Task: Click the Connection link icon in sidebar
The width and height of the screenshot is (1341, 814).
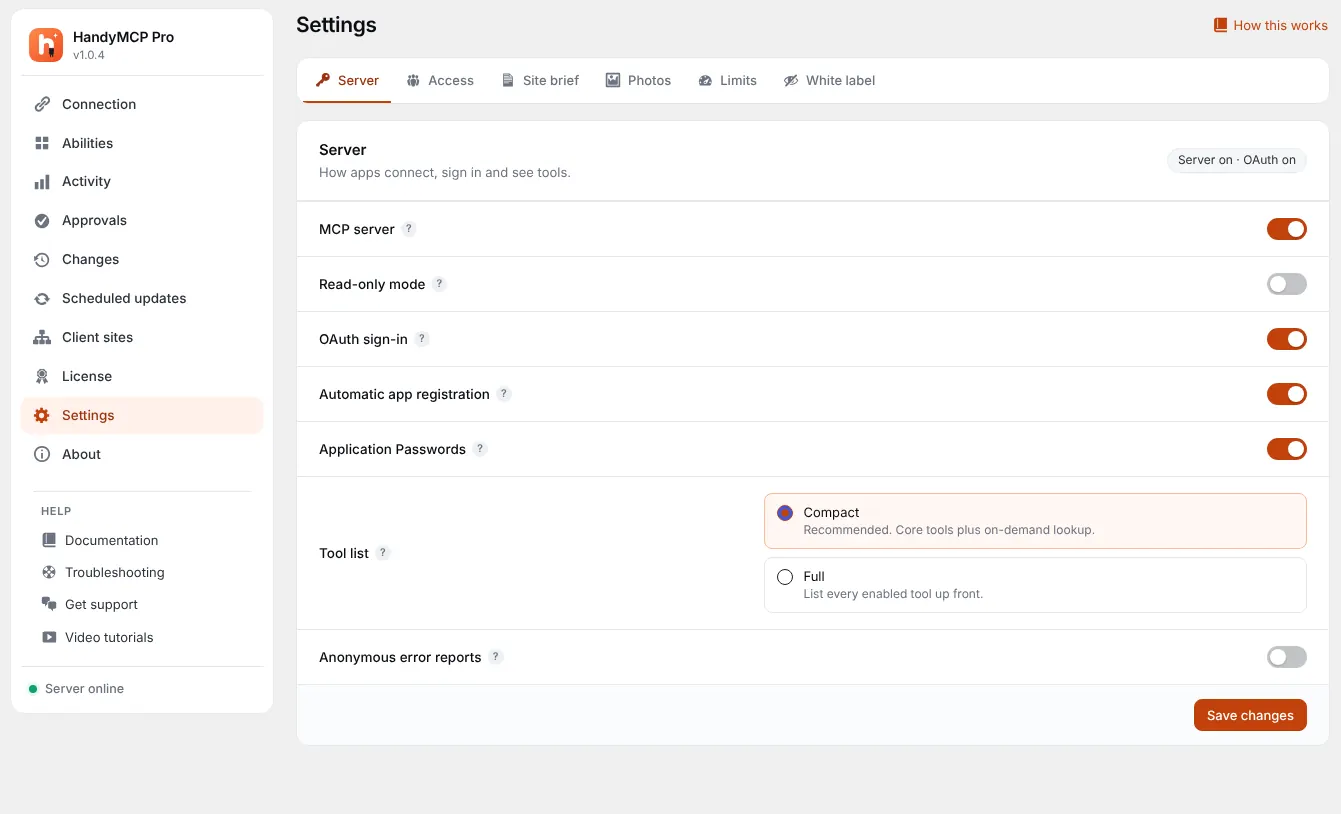Action: 42,104
